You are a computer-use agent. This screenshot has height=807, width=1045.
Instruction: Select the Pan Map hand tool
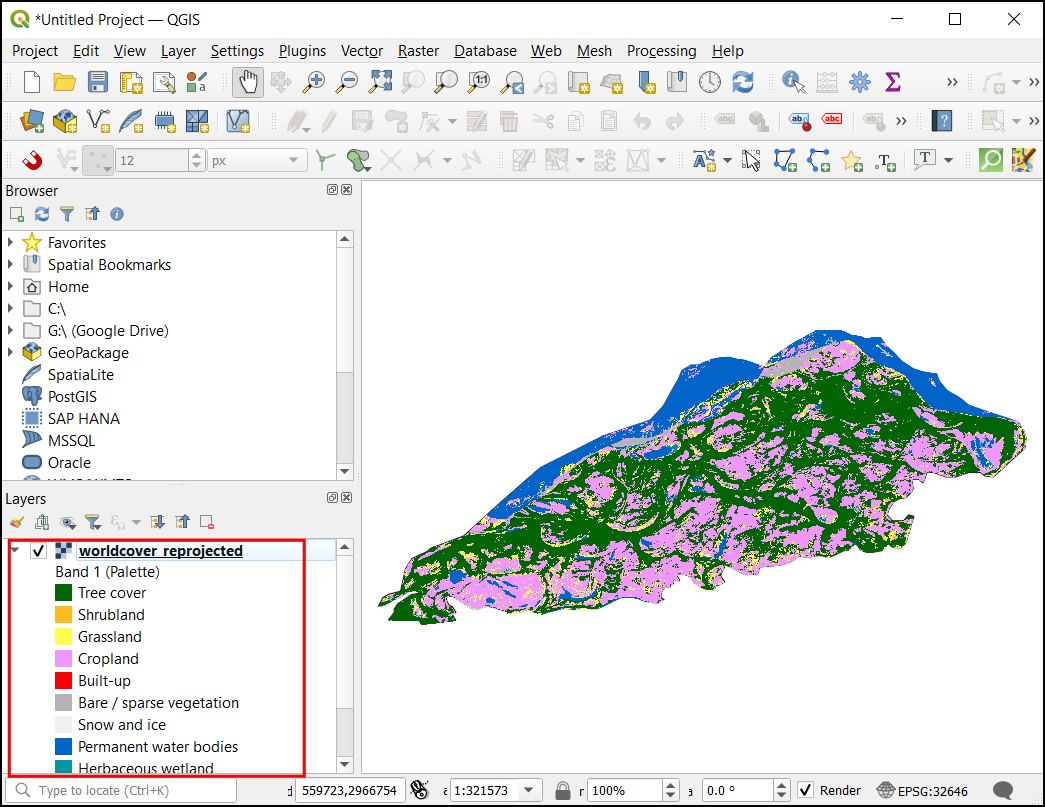tap(247, 82)
